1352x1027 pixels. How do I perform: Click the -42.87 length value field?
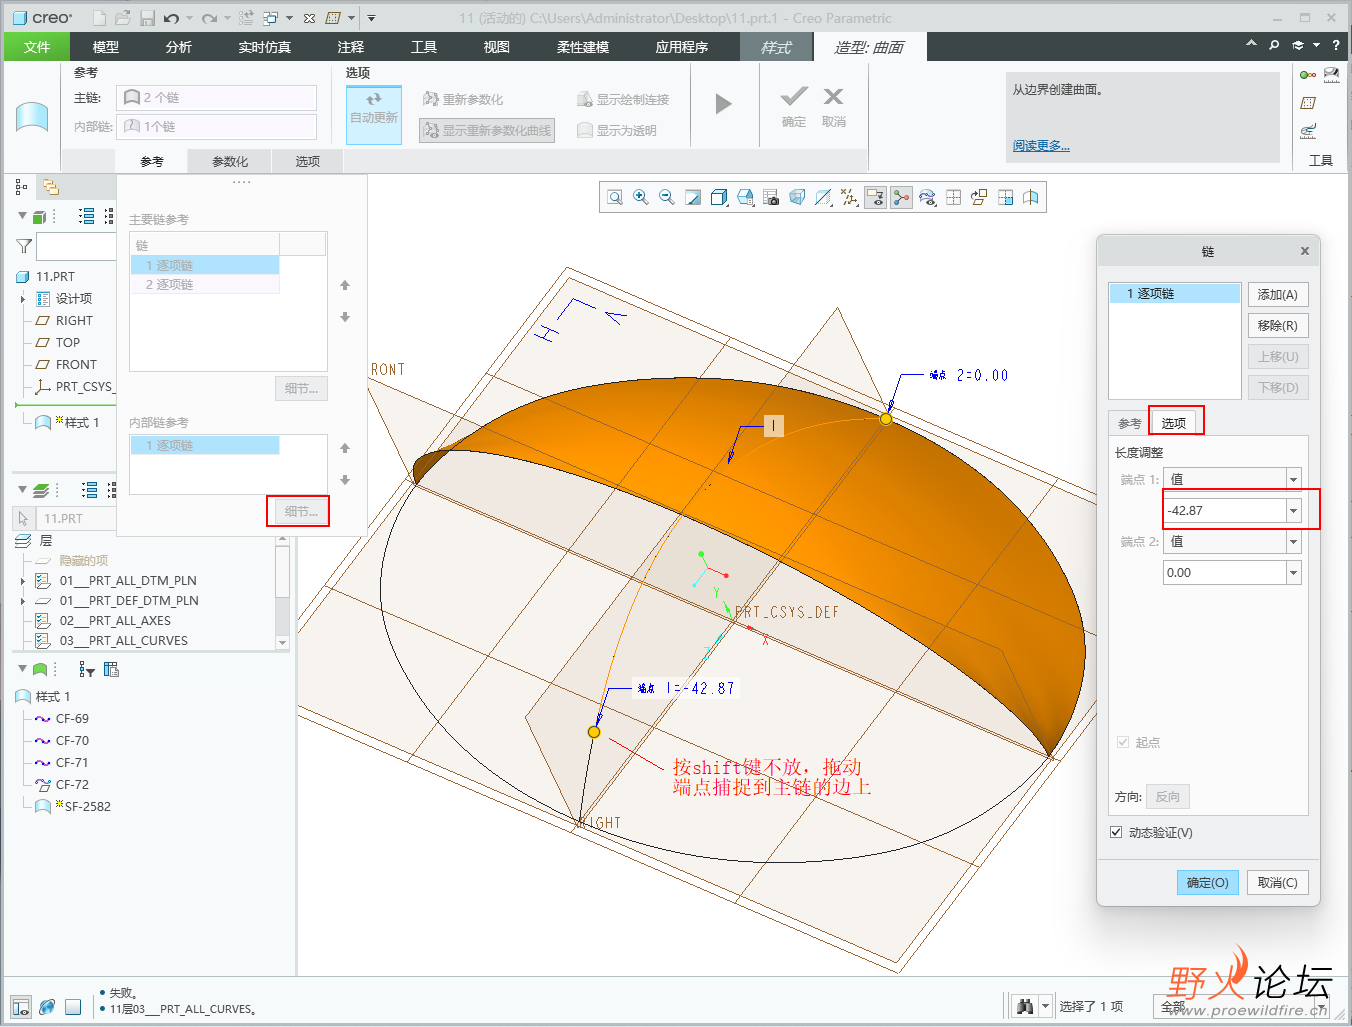(1224, 511)
